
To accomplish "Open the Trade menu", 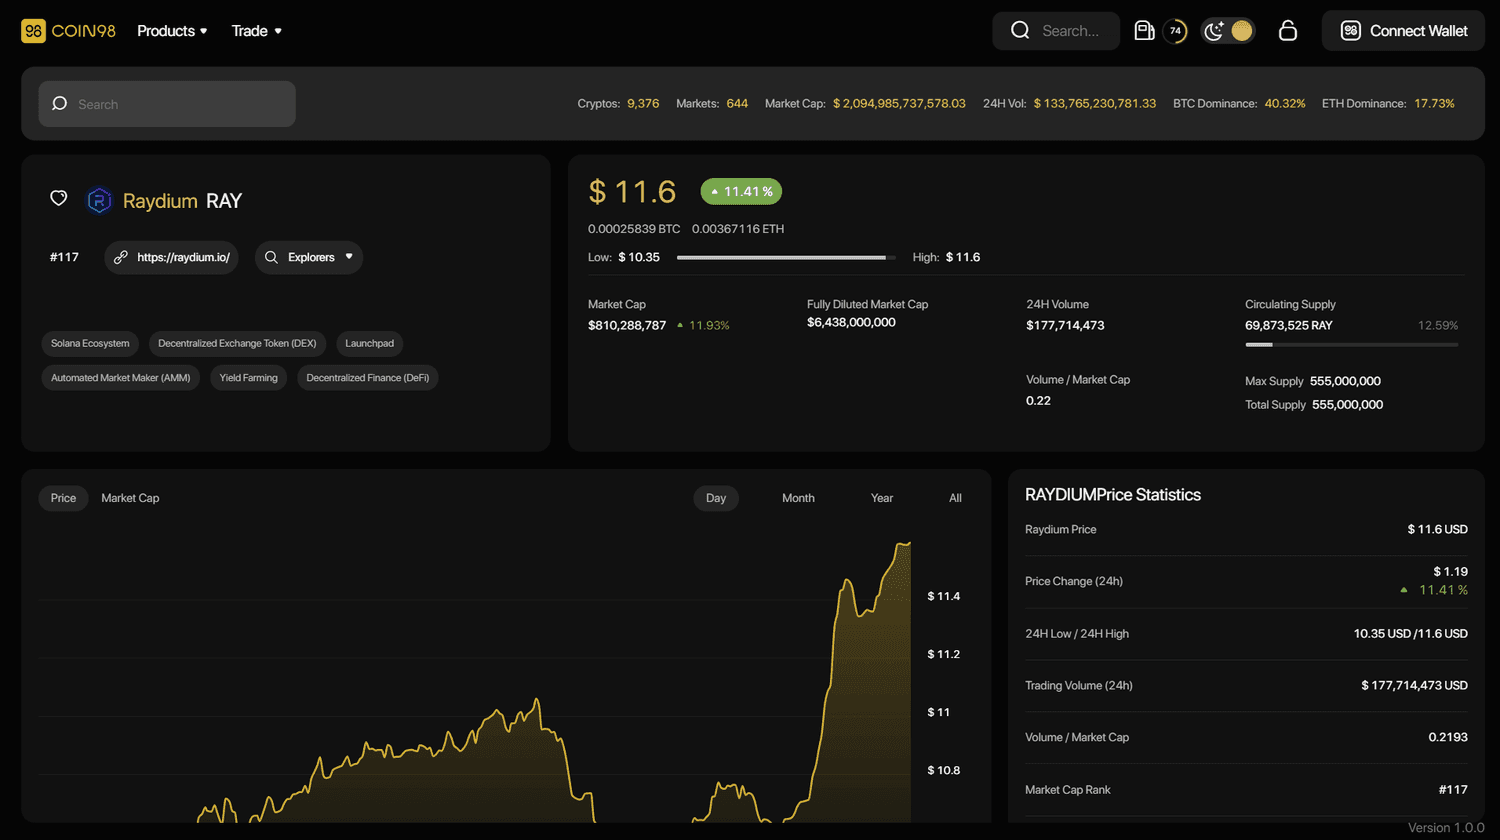I will point(256,31).
